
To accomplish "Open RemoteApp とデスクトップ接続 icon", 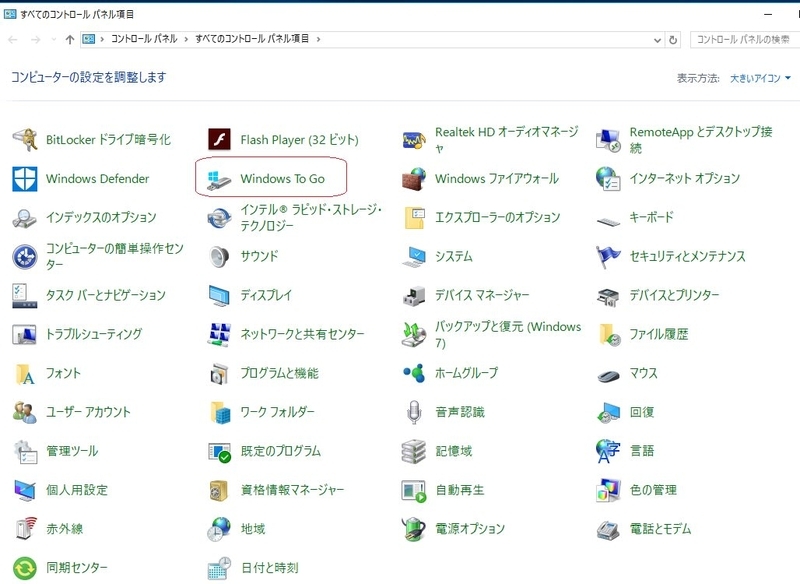I will point(608,139).
